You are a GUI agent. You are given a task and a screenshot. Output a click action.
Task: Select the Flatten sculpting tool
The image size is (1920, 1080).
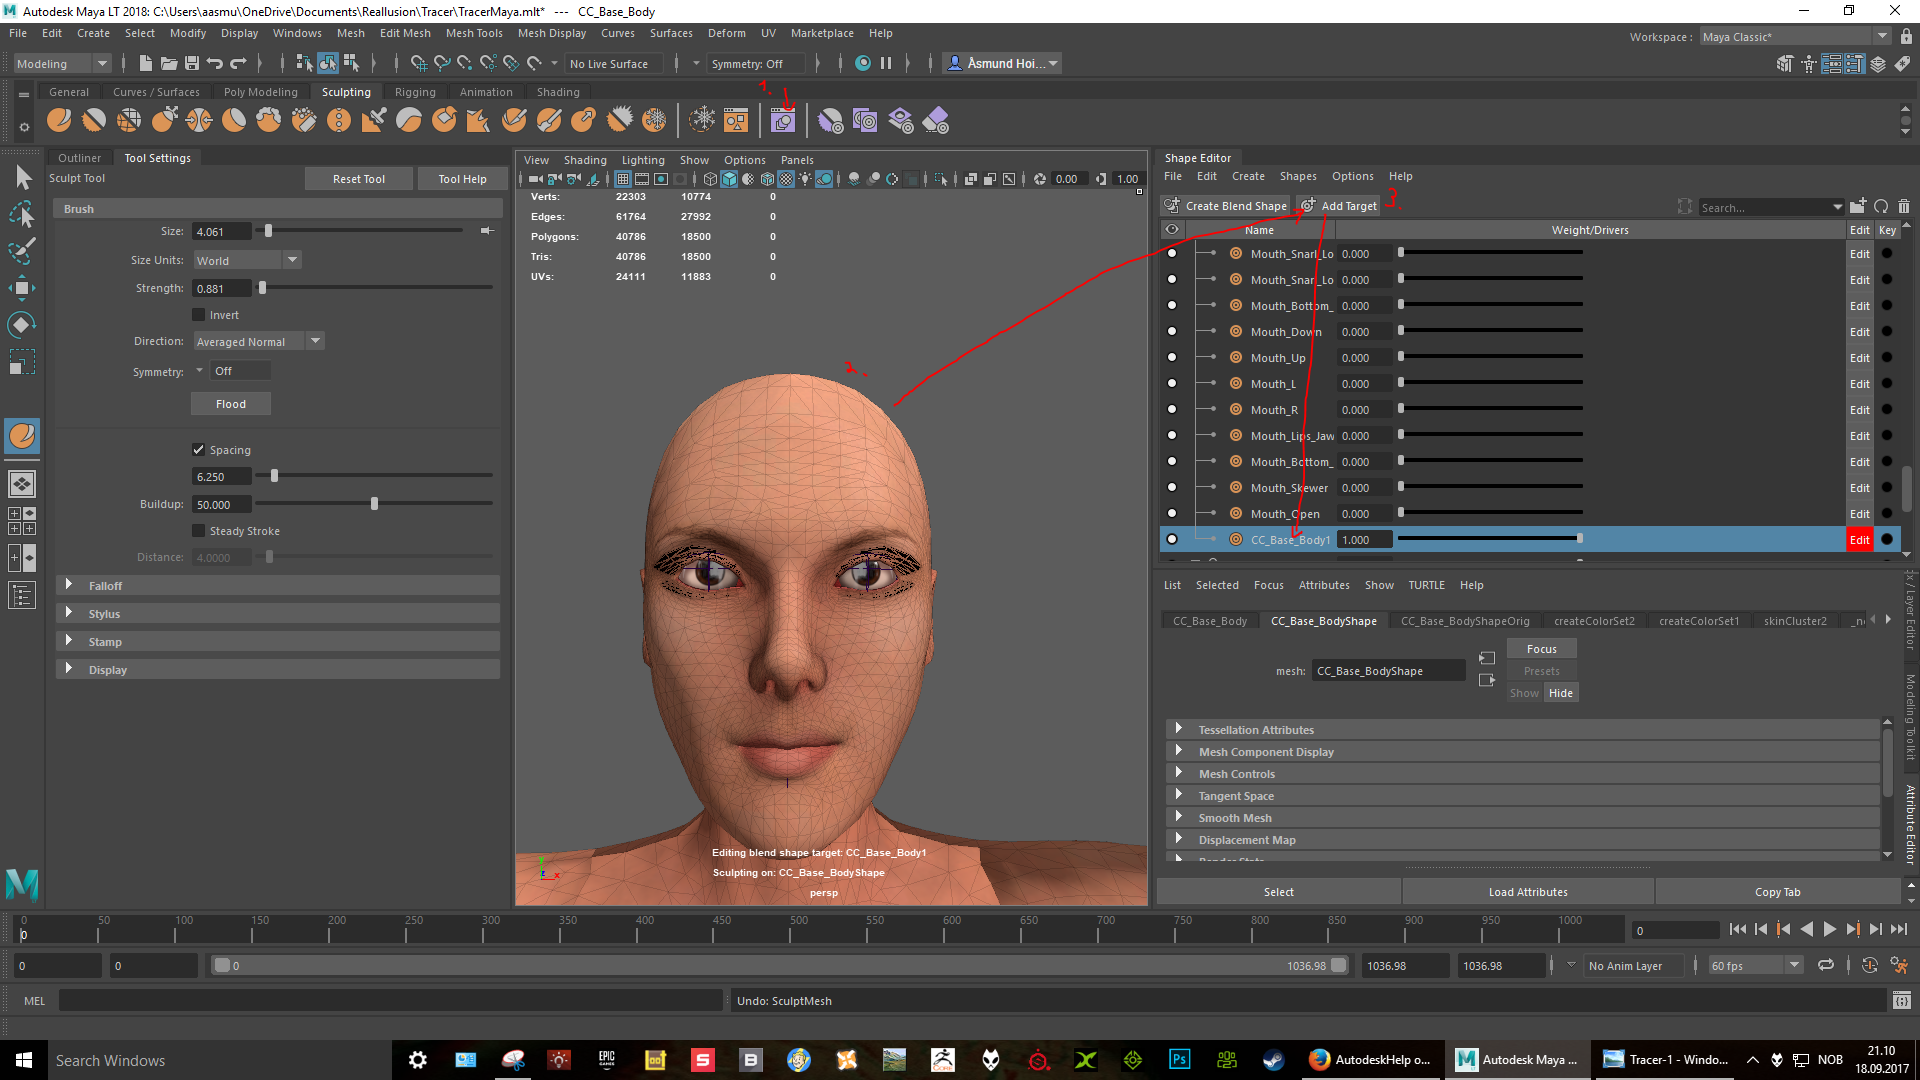pyautogui.click(x=234, y=121)
